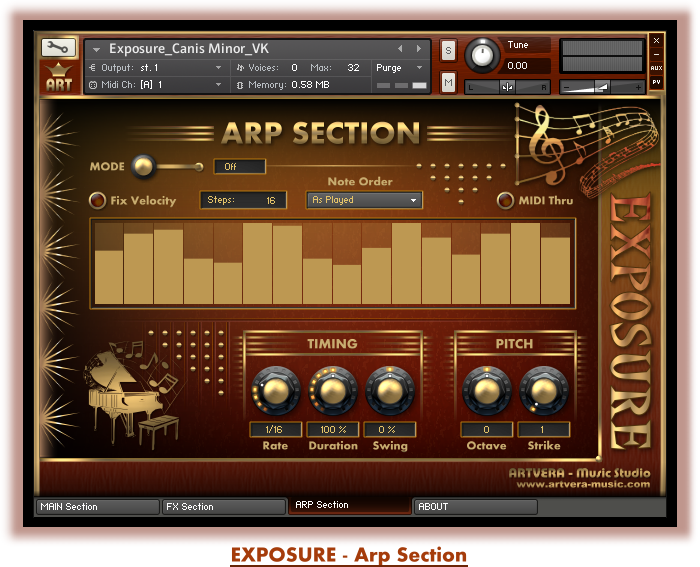Click the instrument volume slider

coord(603,87)
